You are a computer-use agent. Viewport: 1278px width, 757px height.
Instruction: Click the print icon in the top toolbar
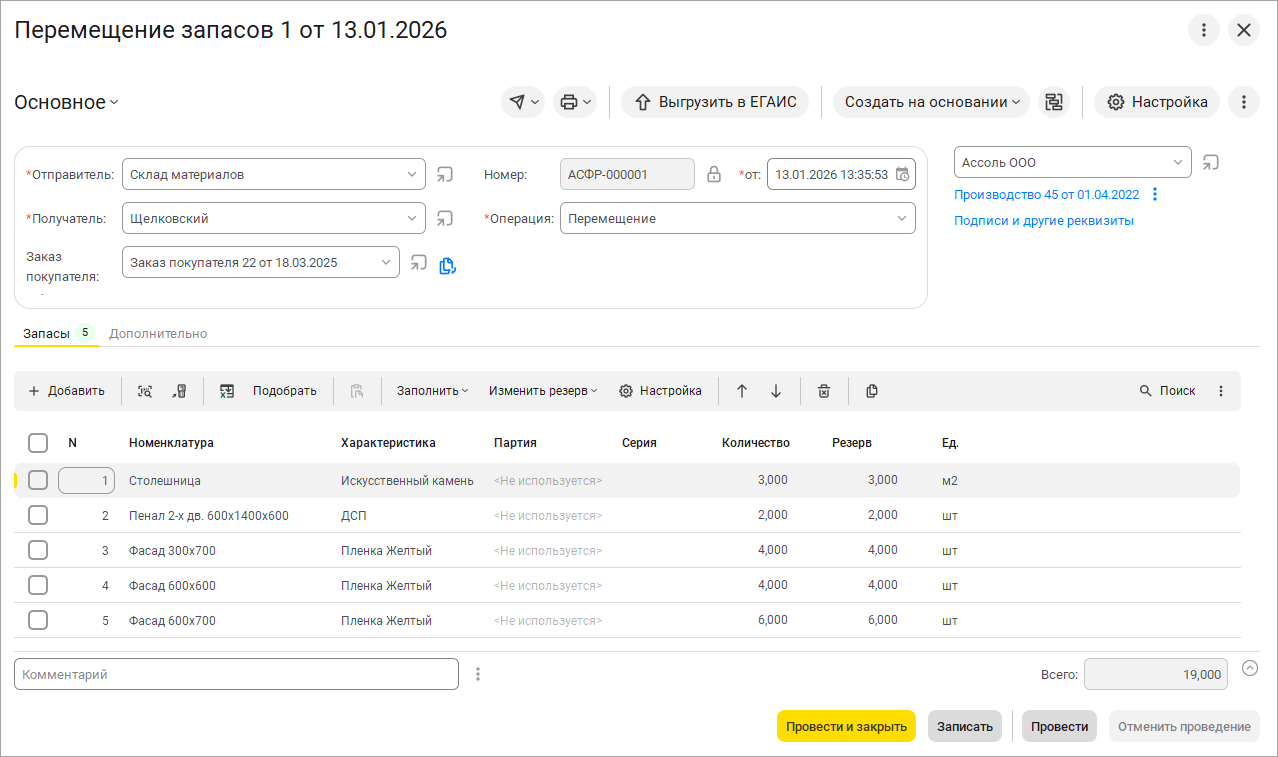click(574, 102)
